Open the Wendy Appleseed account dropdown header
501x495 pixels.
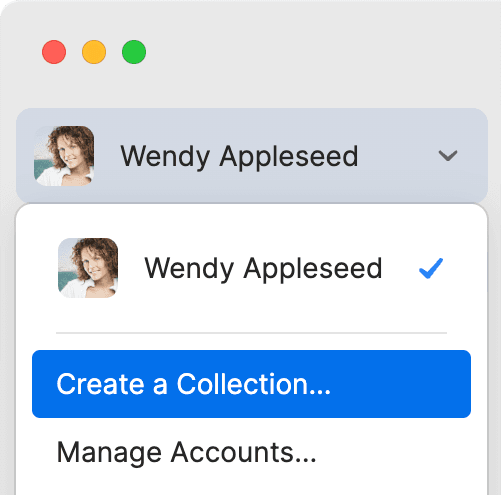[252, 155]
